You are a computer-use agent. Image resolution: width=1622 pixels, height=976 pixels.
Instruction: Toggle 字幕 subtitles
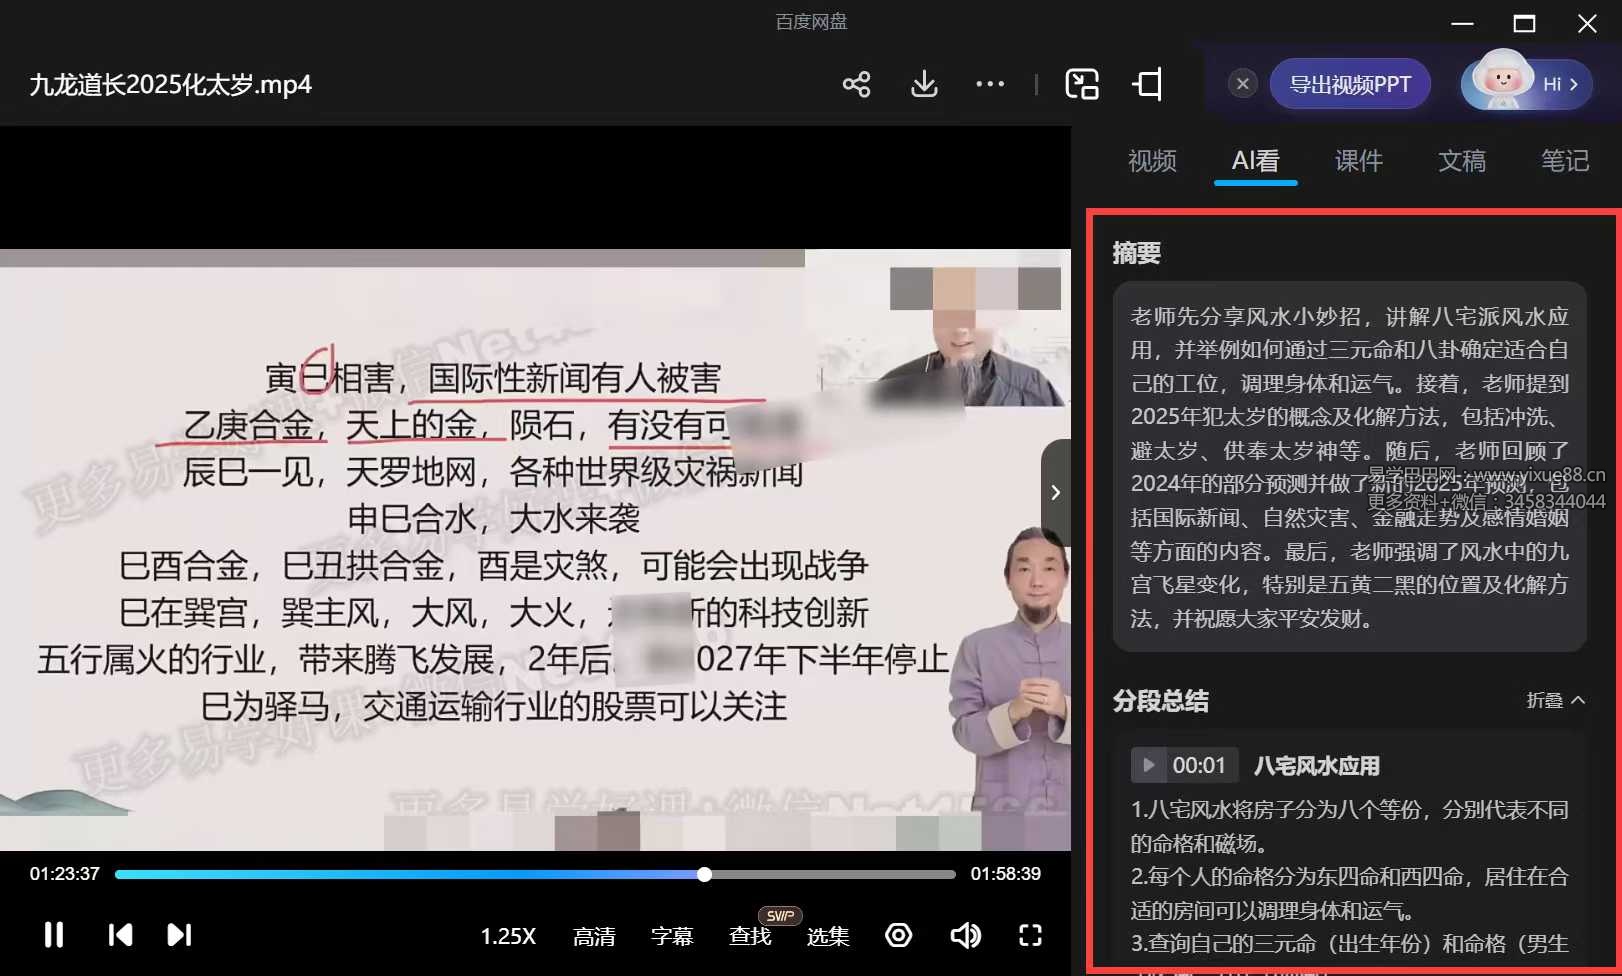672,936
